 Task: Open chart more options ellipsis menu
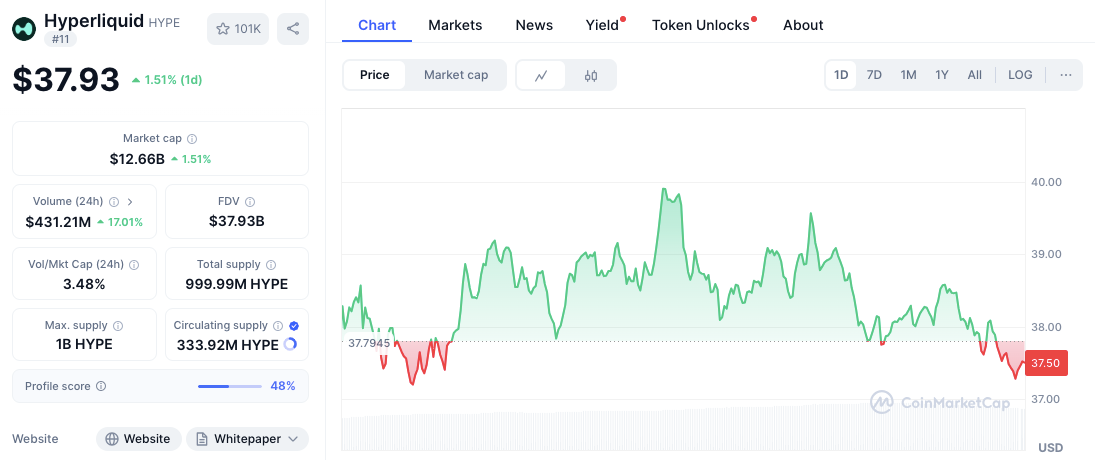[1065, 75]
